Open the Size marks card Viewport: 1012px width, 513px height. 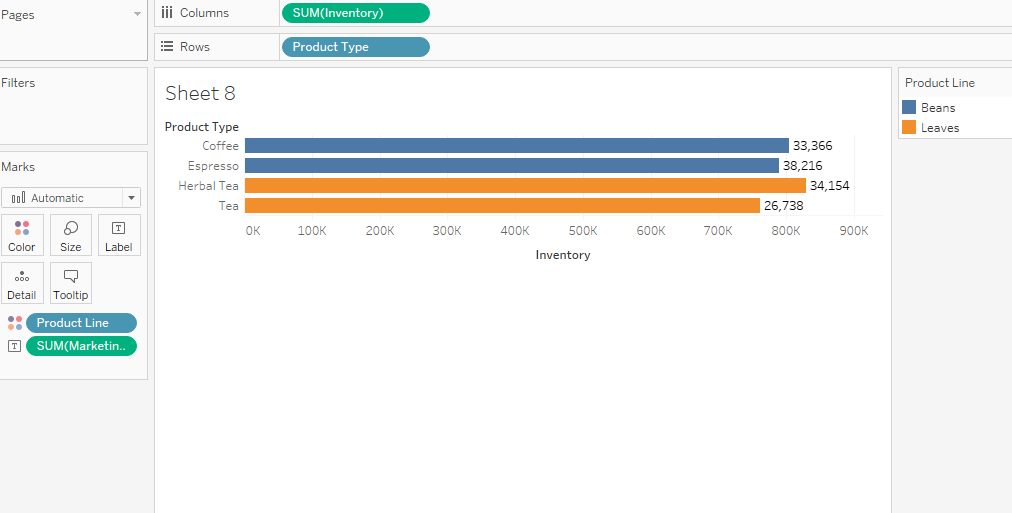70,235
